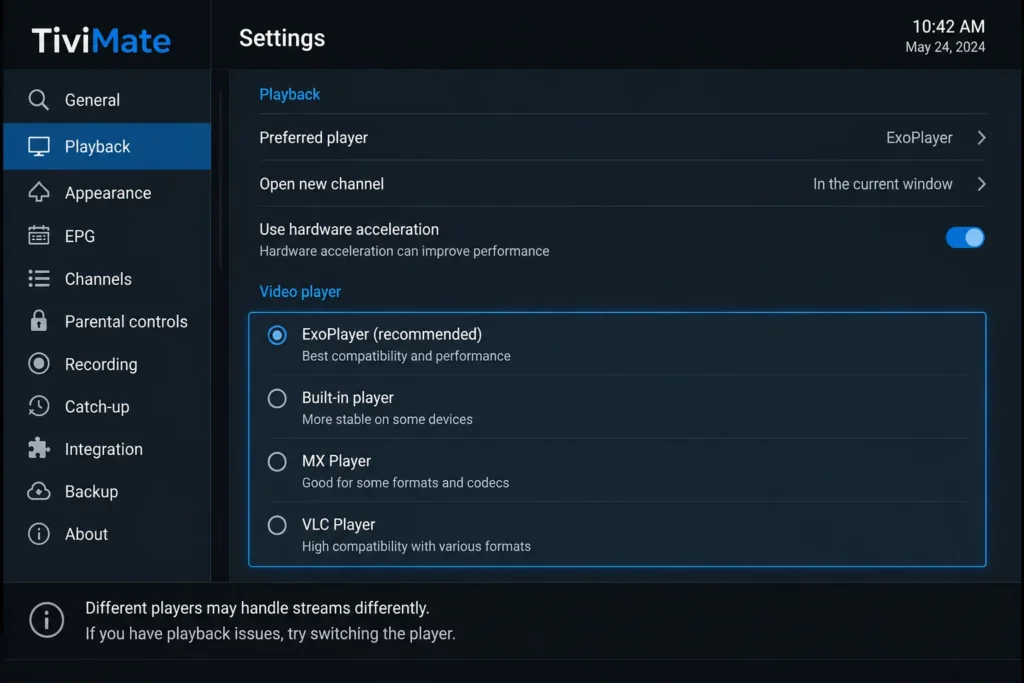Open Parental controls settings
Screen dimensions: 1024x683
click(x=107, y=321)
